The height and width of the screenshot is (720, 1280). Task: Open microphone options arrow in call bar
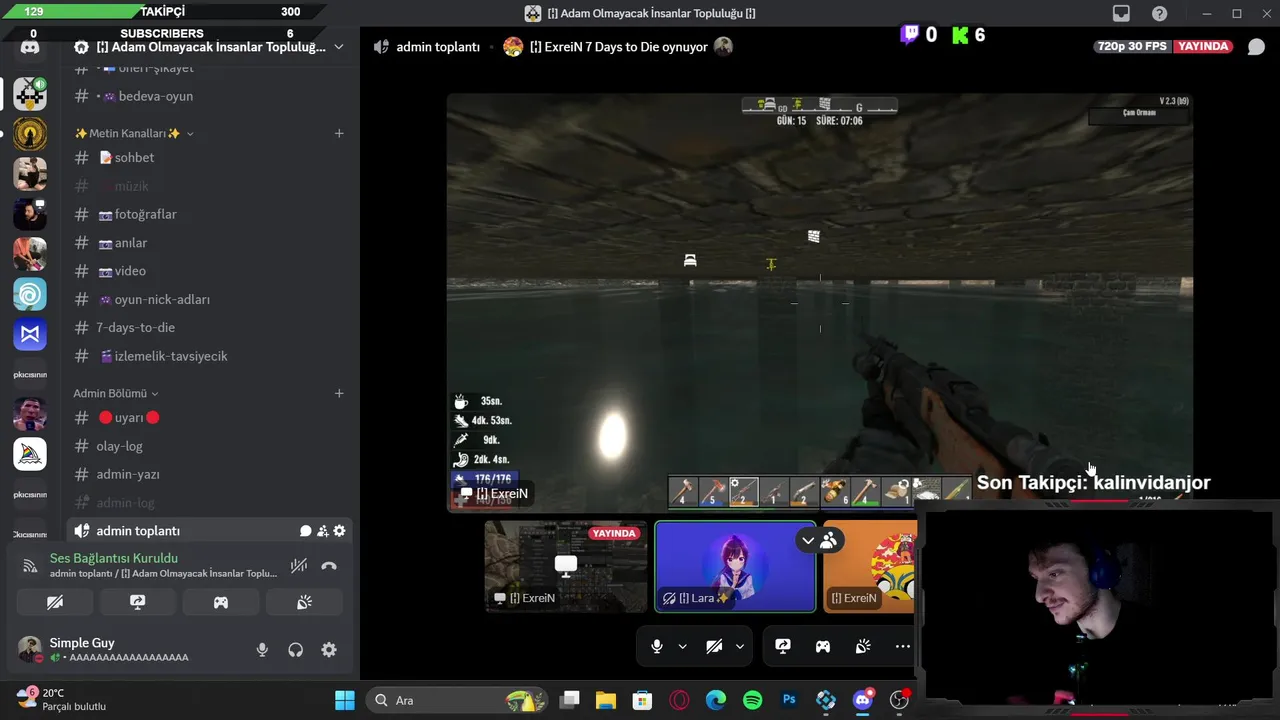[x=682, y=647]
